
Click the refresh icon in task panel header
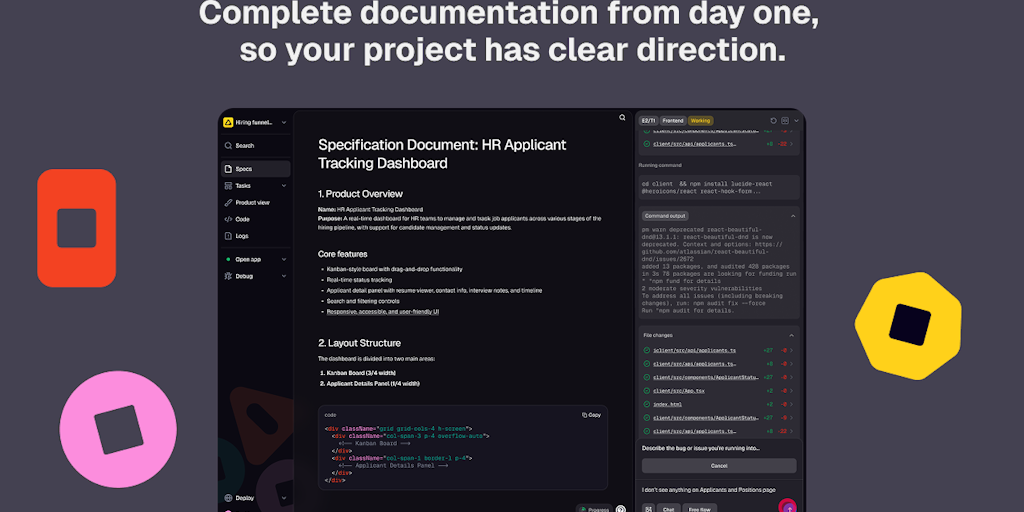pyautogui.click(x=773, y=121)
